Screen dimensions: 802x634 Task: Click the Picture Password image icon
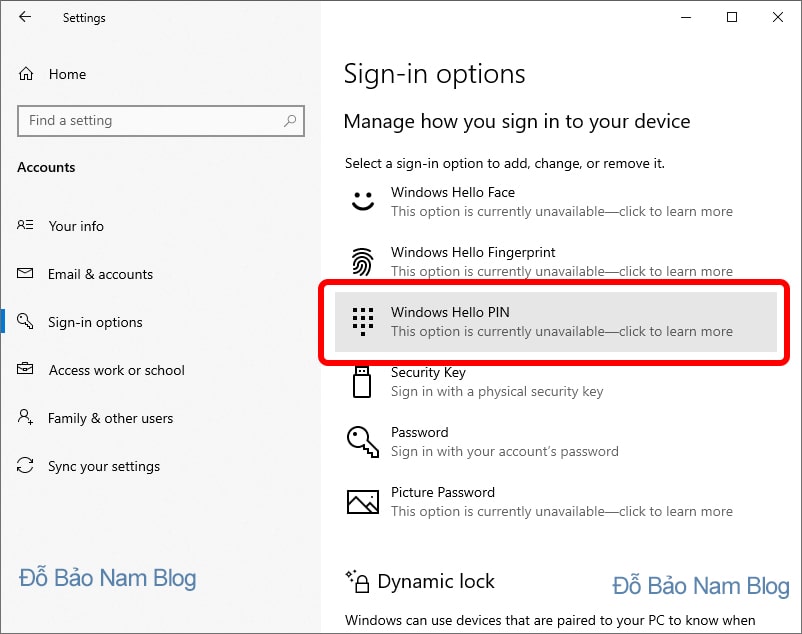click(x=363, y=502)
